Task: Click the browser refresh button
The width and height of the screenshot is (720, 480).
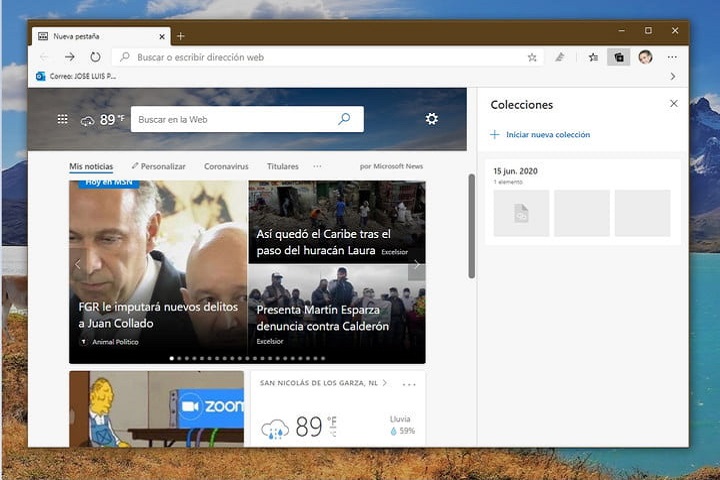Action: click(95, 57)
